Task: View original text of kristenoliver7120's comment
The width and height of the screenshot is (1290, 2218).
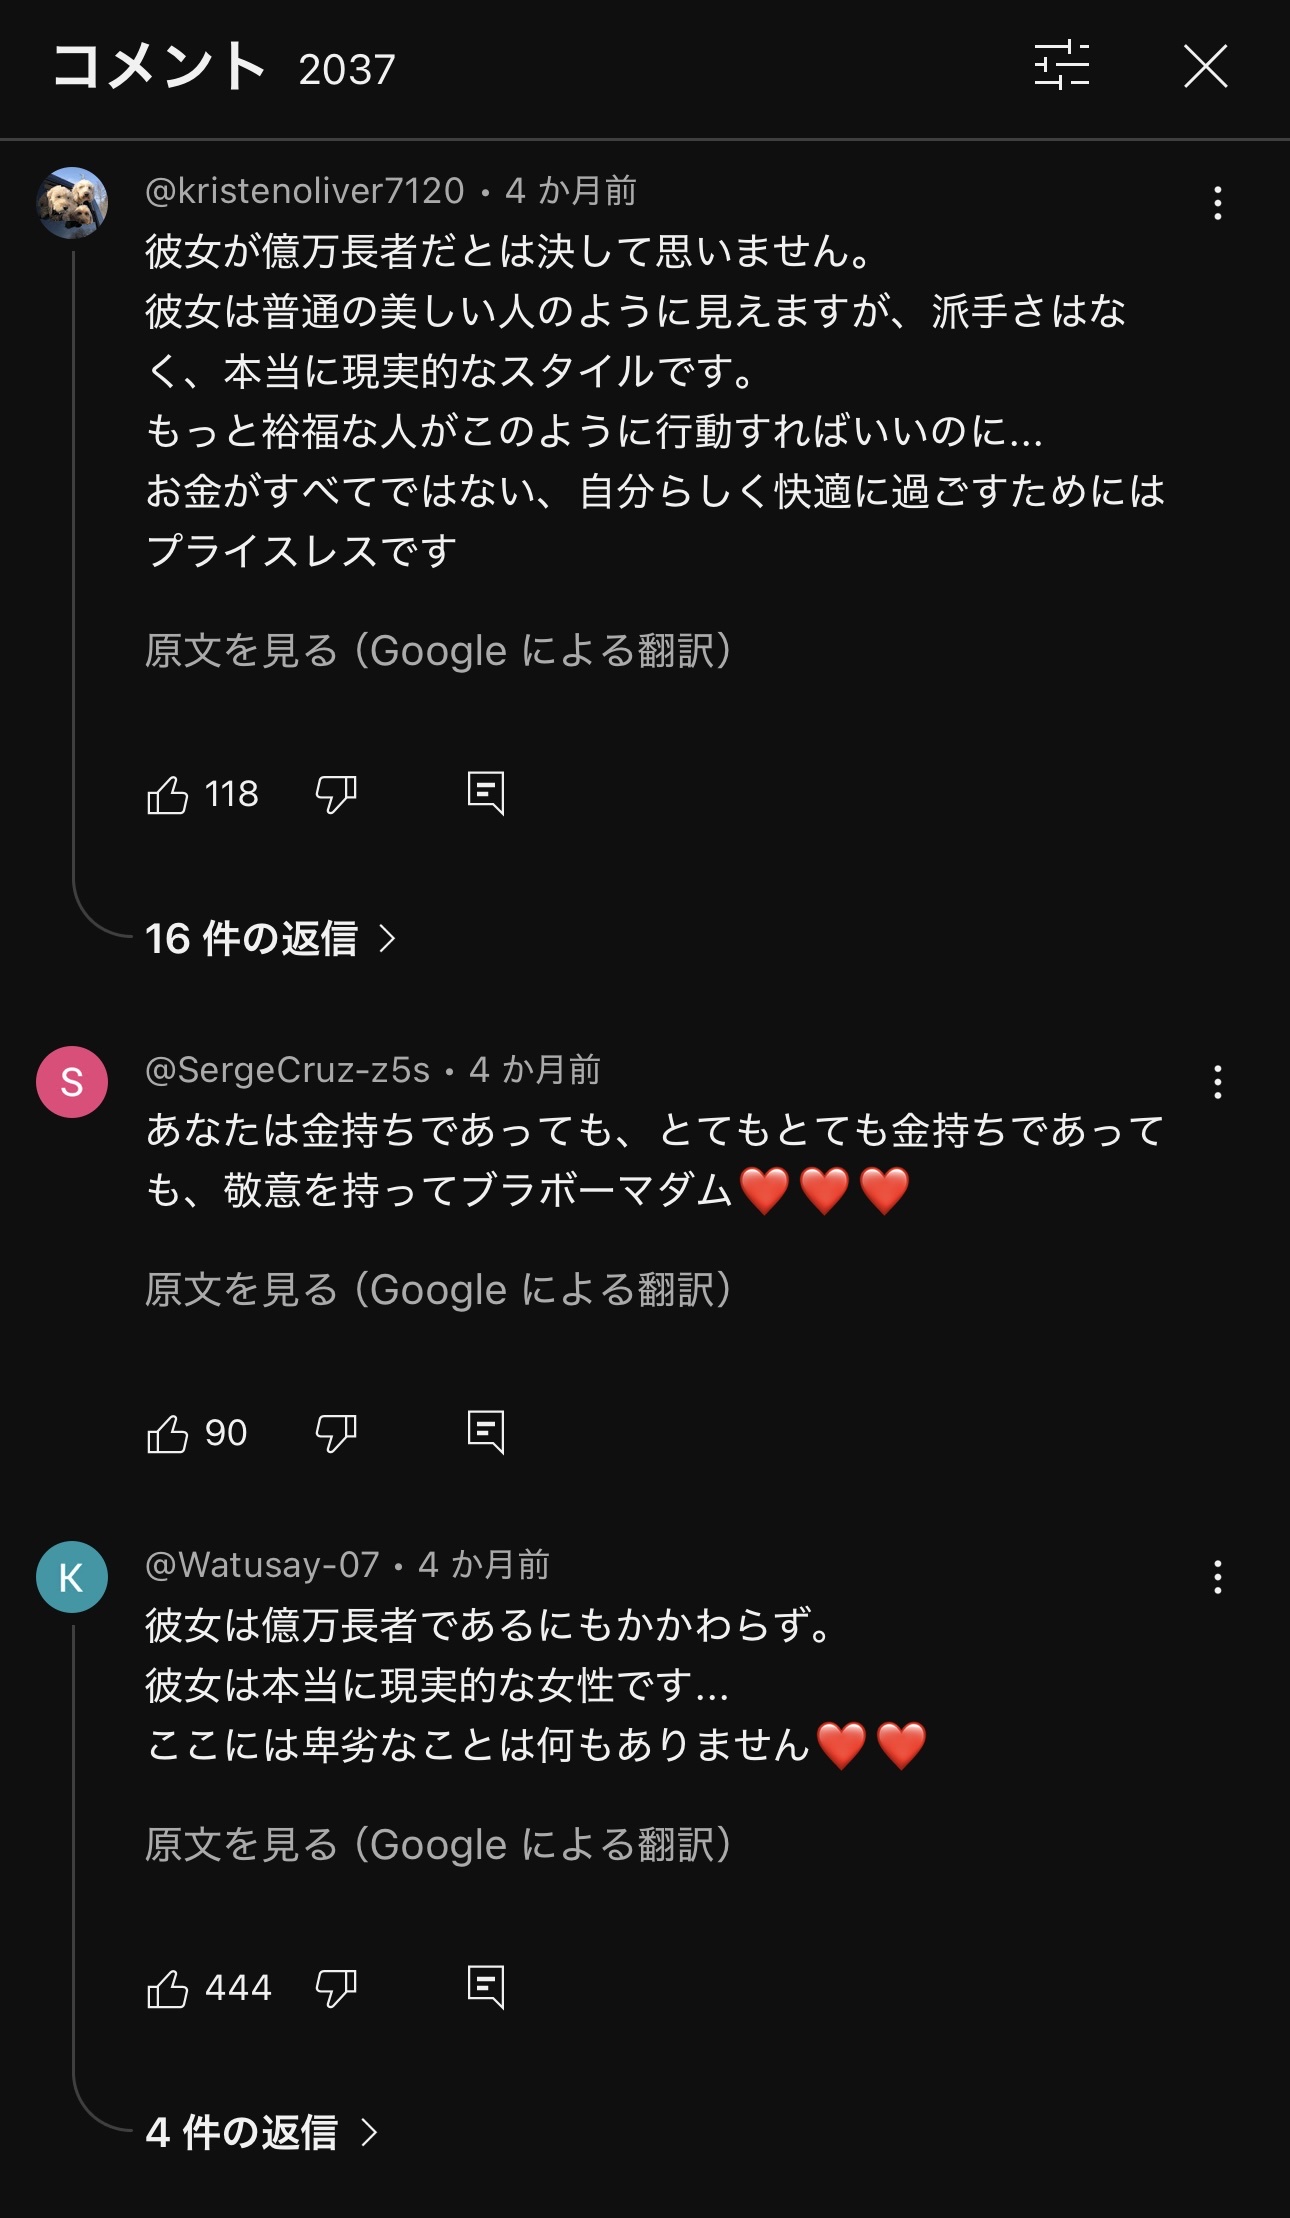Action: click(x=438, y=651)
